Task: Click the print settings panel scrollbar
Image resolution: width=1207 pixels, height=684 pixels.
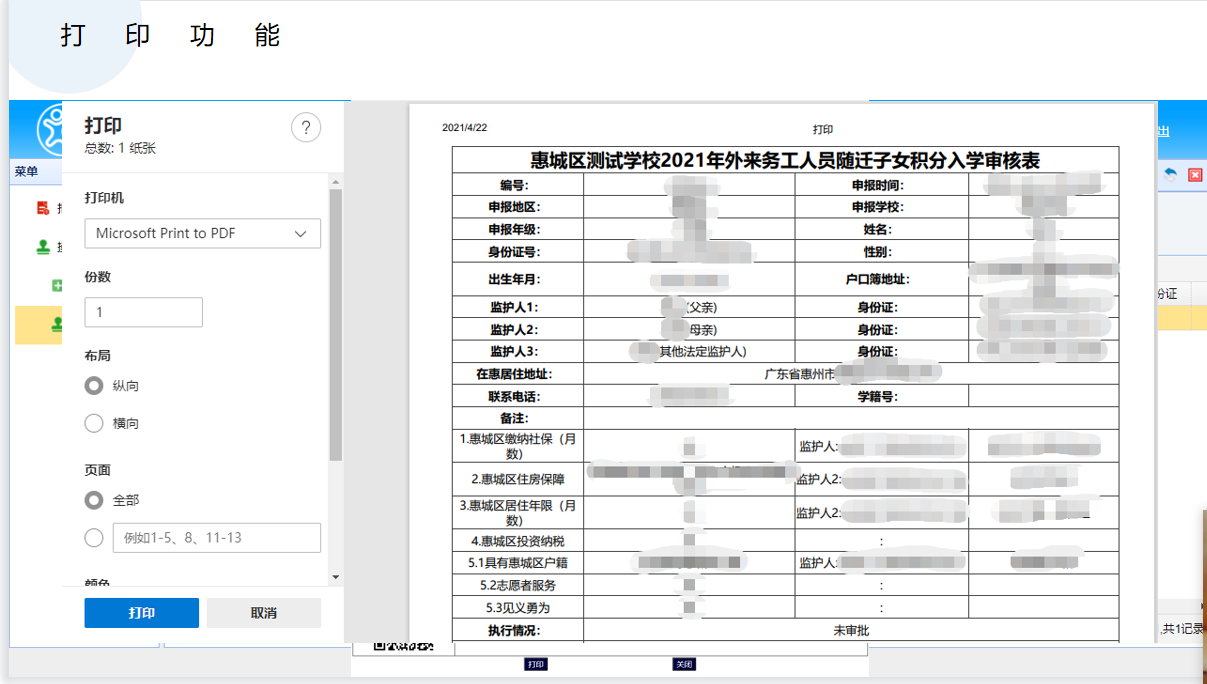Action: point(336,320)
